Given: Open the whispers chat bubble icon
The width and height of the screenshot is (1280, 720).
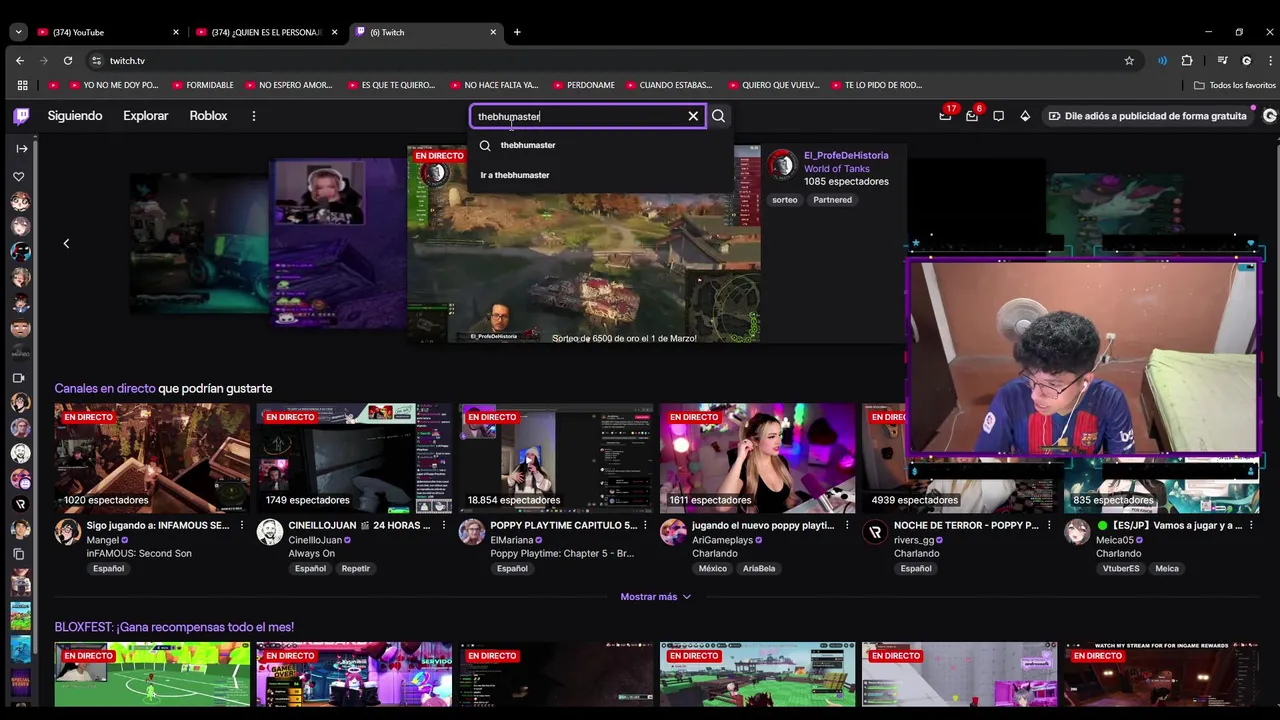Looking at the screenshot, I should 998,116.
